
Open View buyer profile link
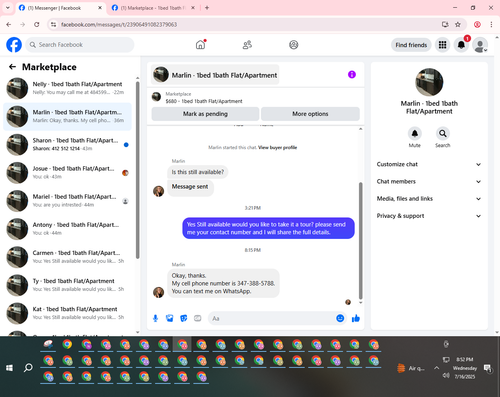pyautogui.click(x=277, y=147)
